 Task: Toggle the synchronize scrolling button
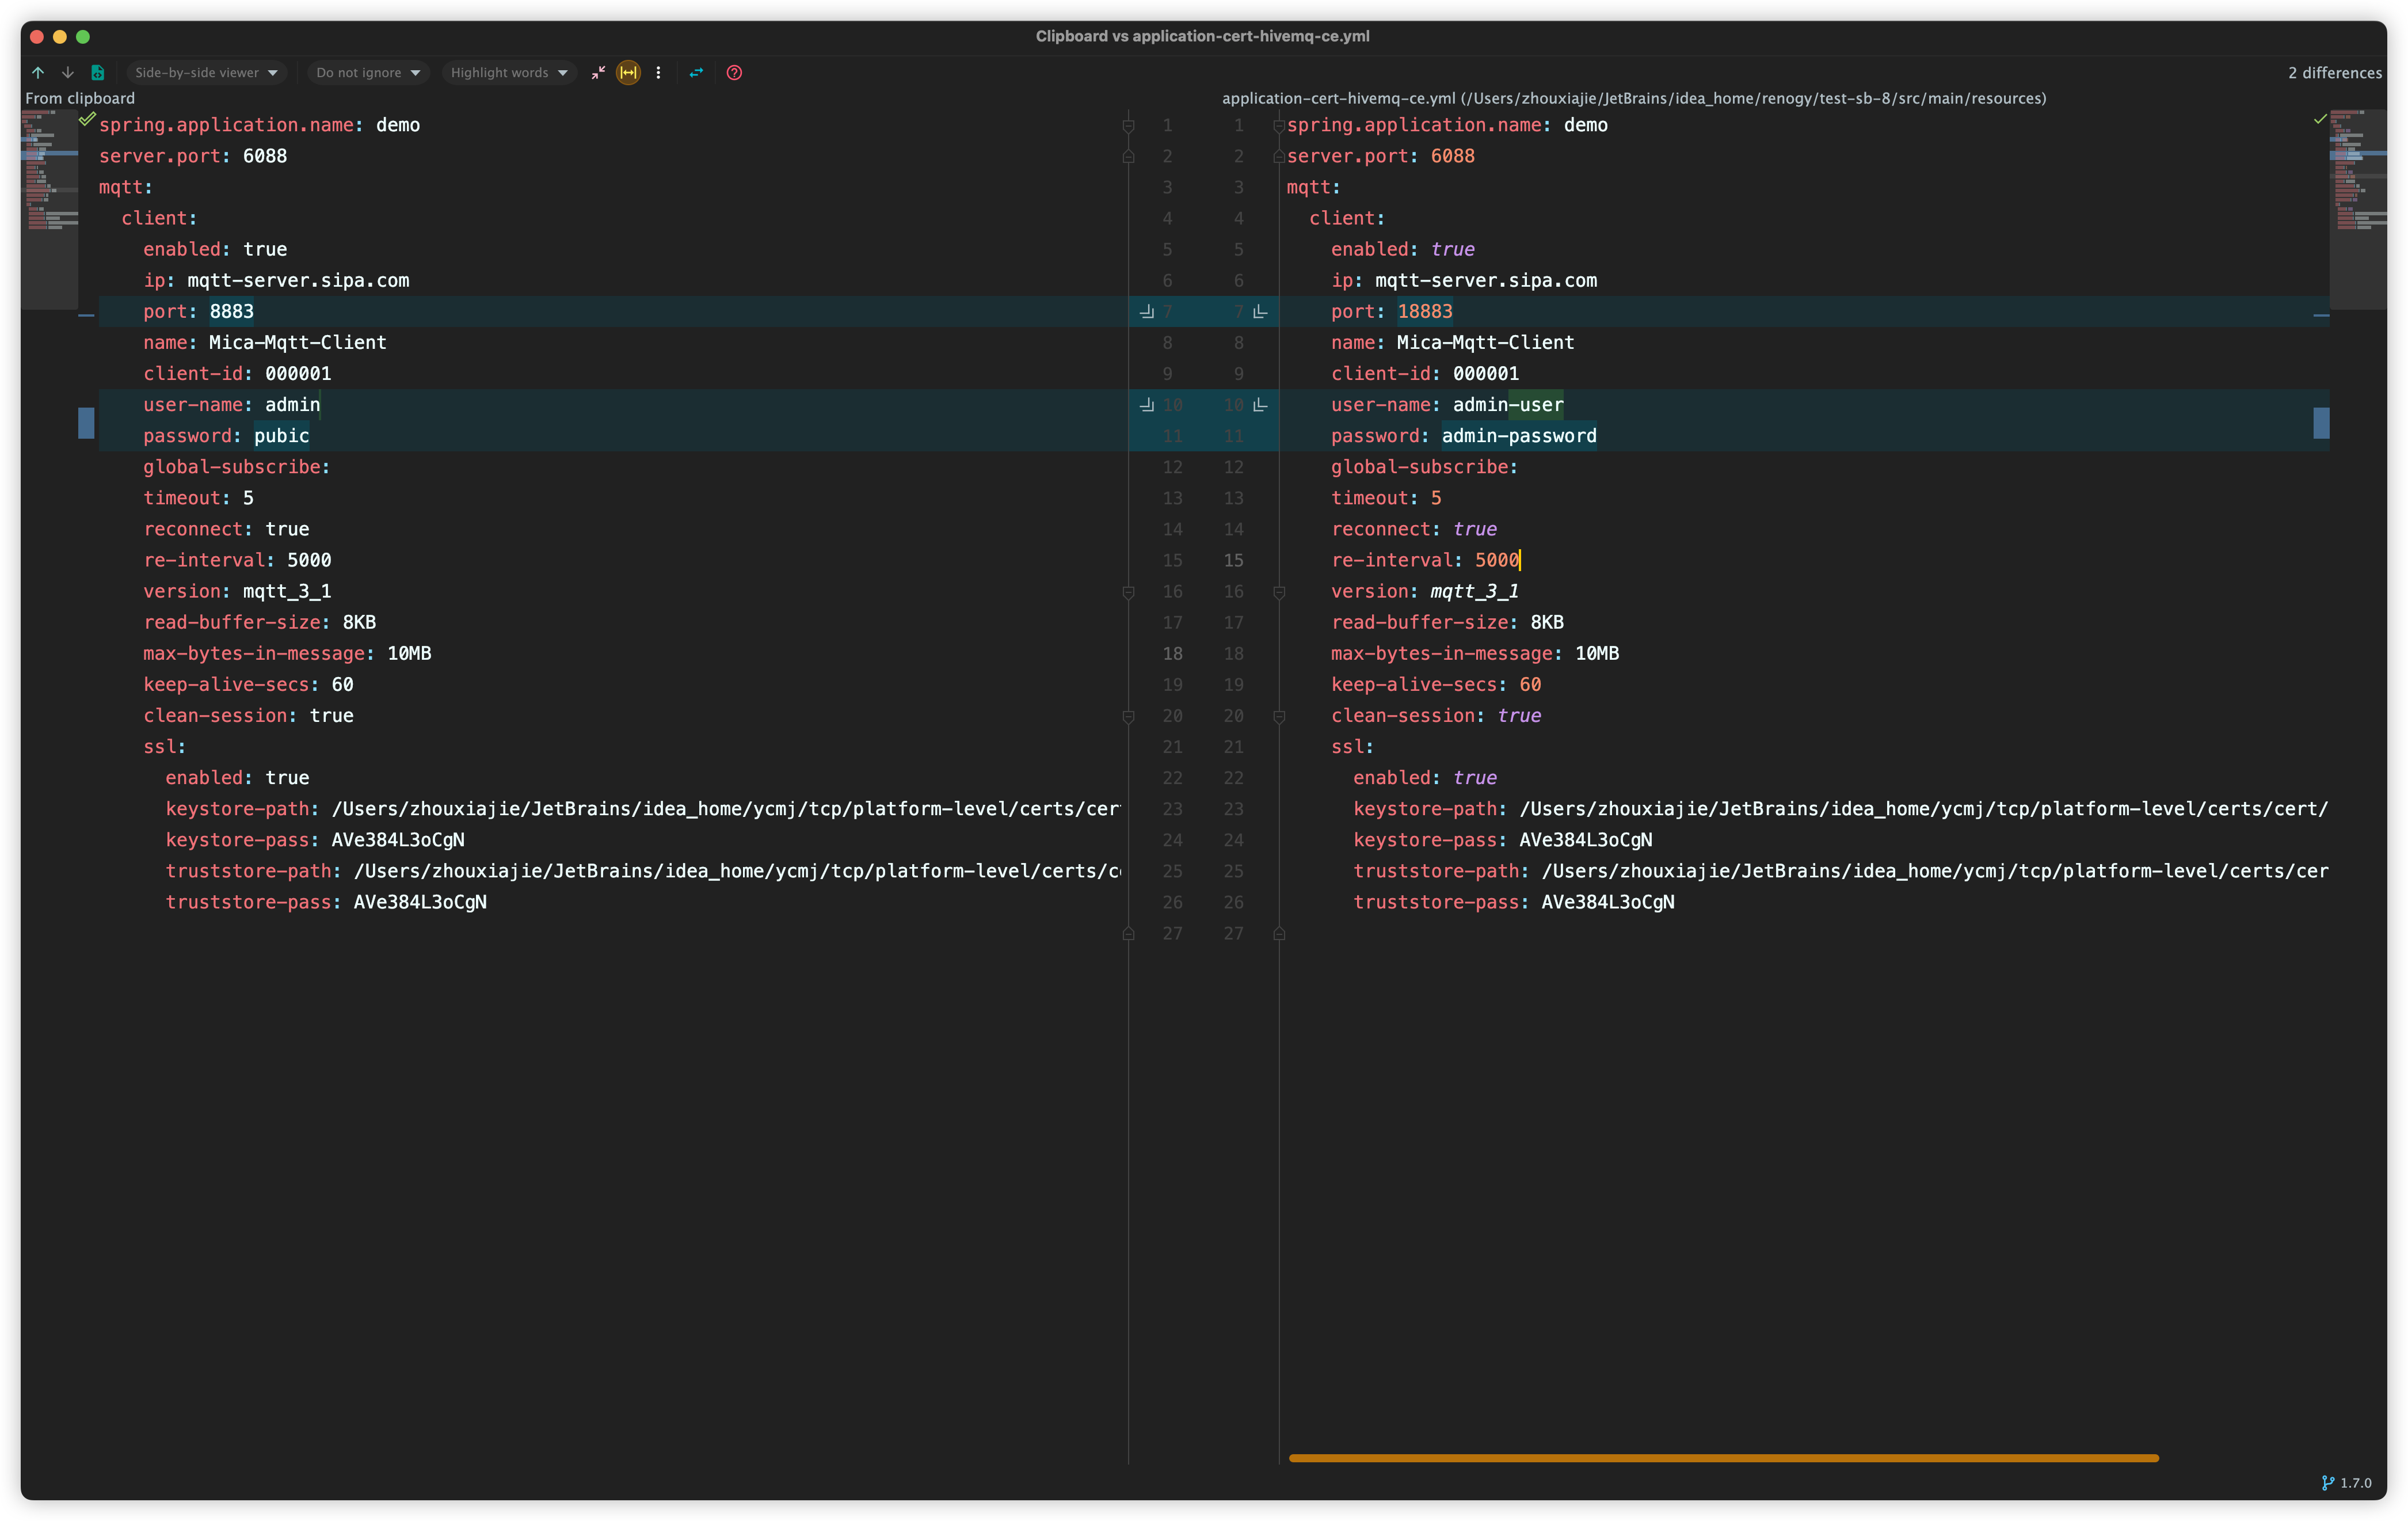(x=628, y=72)
